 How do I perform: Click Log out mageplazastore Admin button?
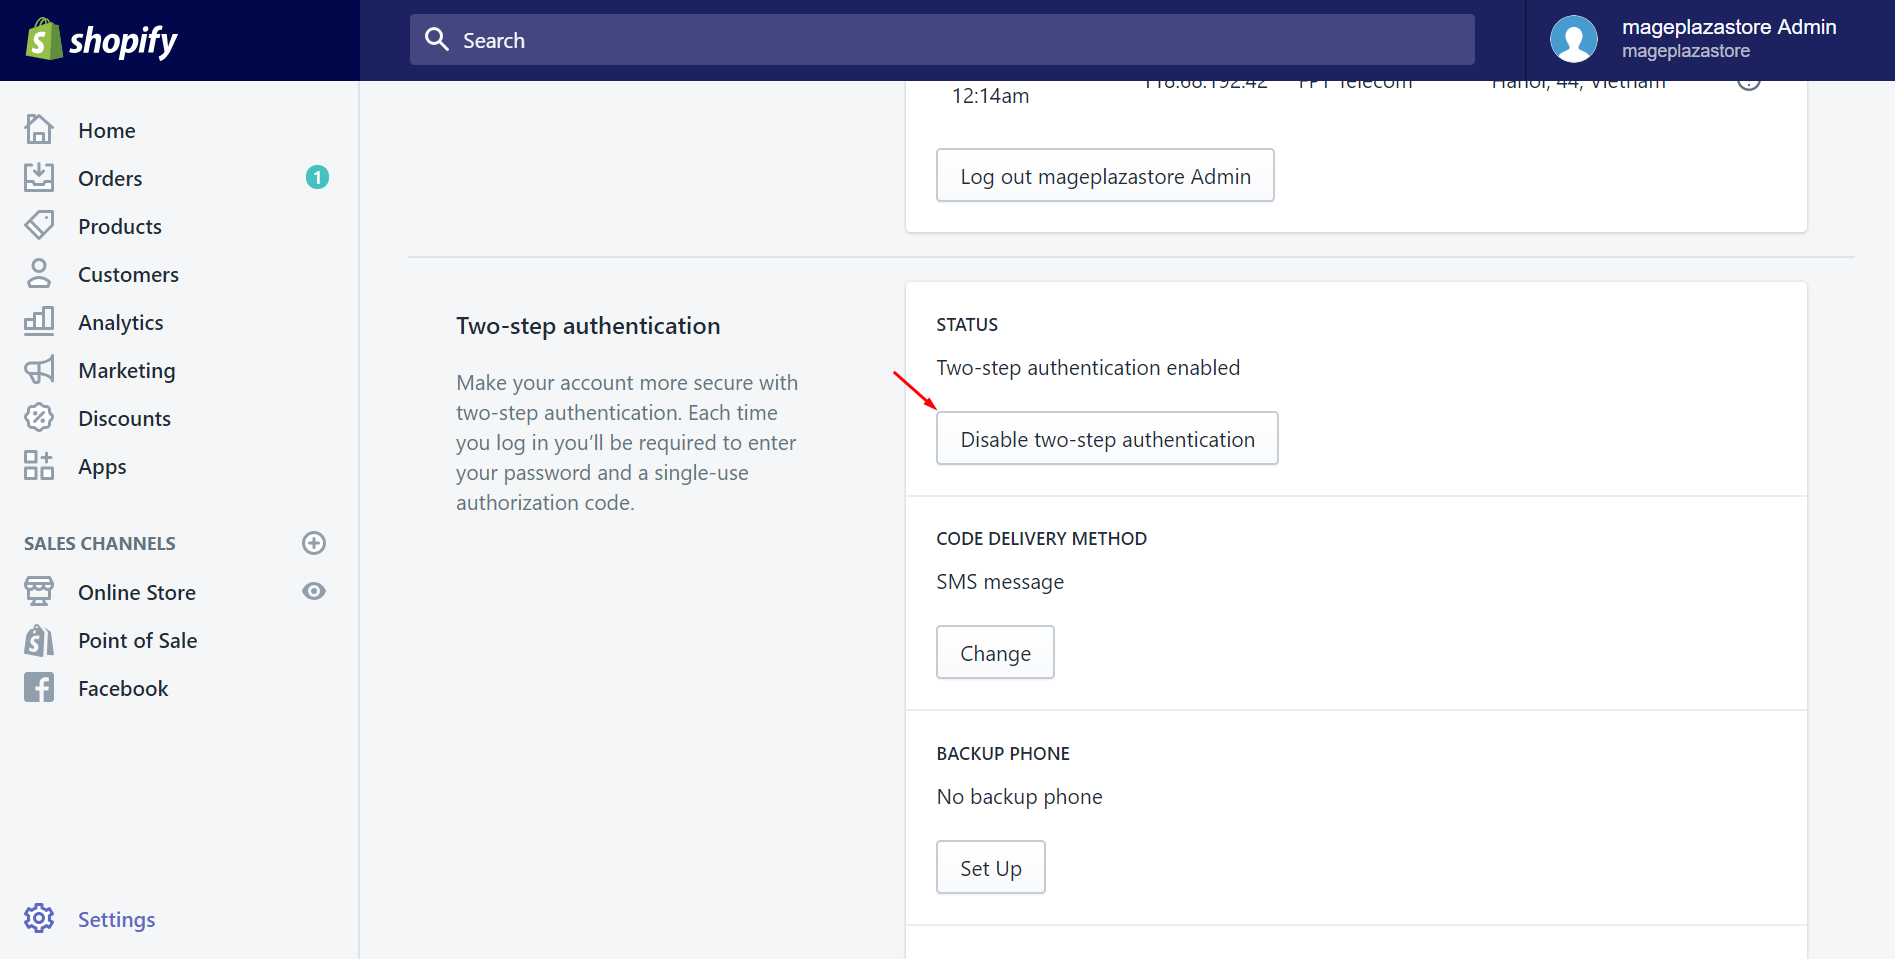click(1105, 175)
